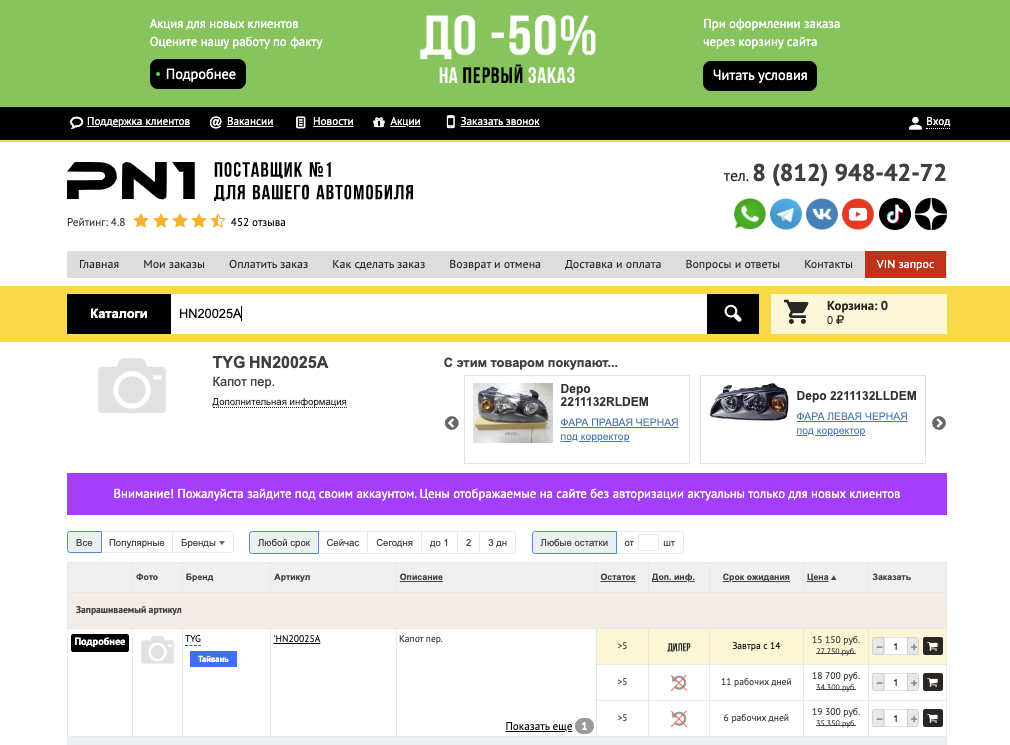Add the 18 700 руб. offer to cart

pos(933,682)
